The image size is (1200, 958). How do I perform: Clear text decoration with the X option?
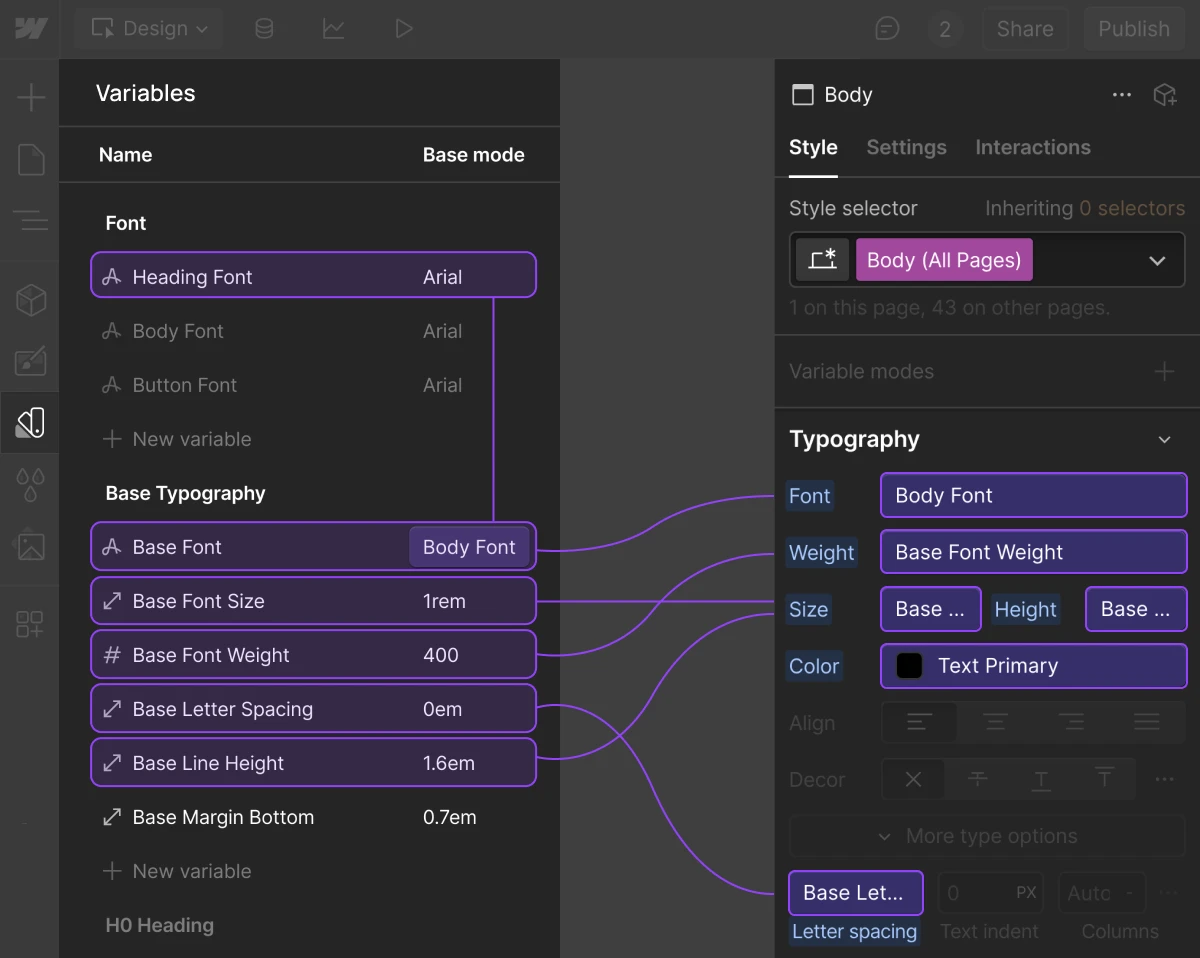912,779
